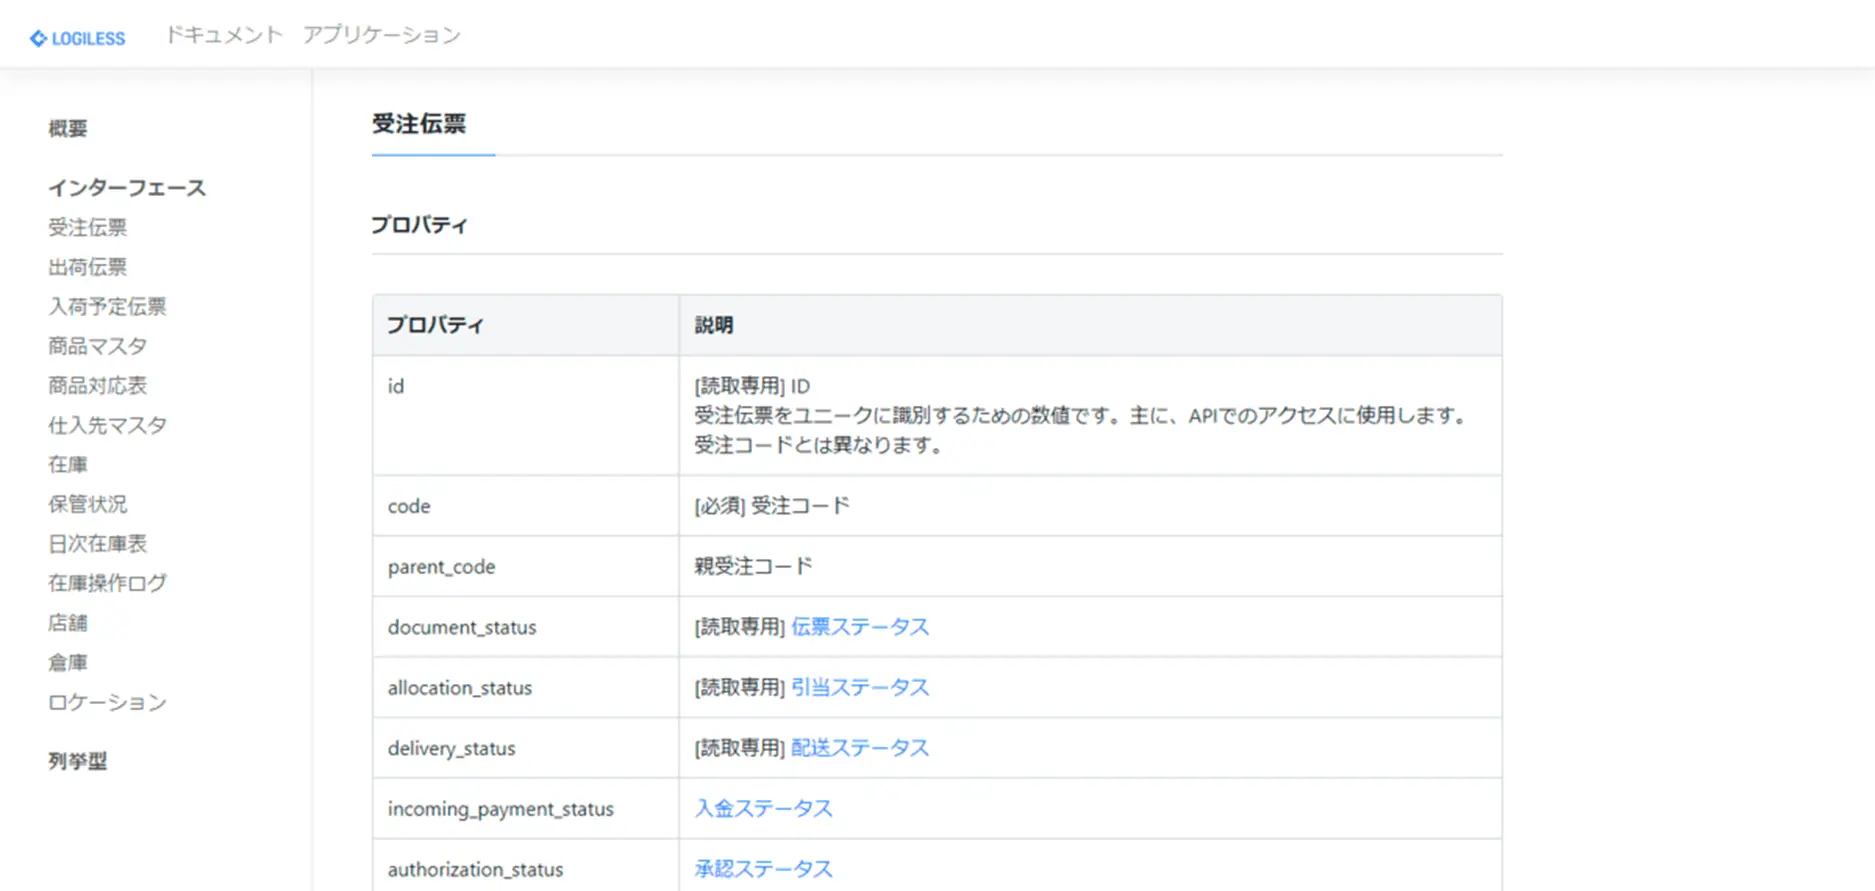Viewport: 1875px width, 891px height.
Task: Navigate to ロケーション sidebar link
Action: [107, 702]
